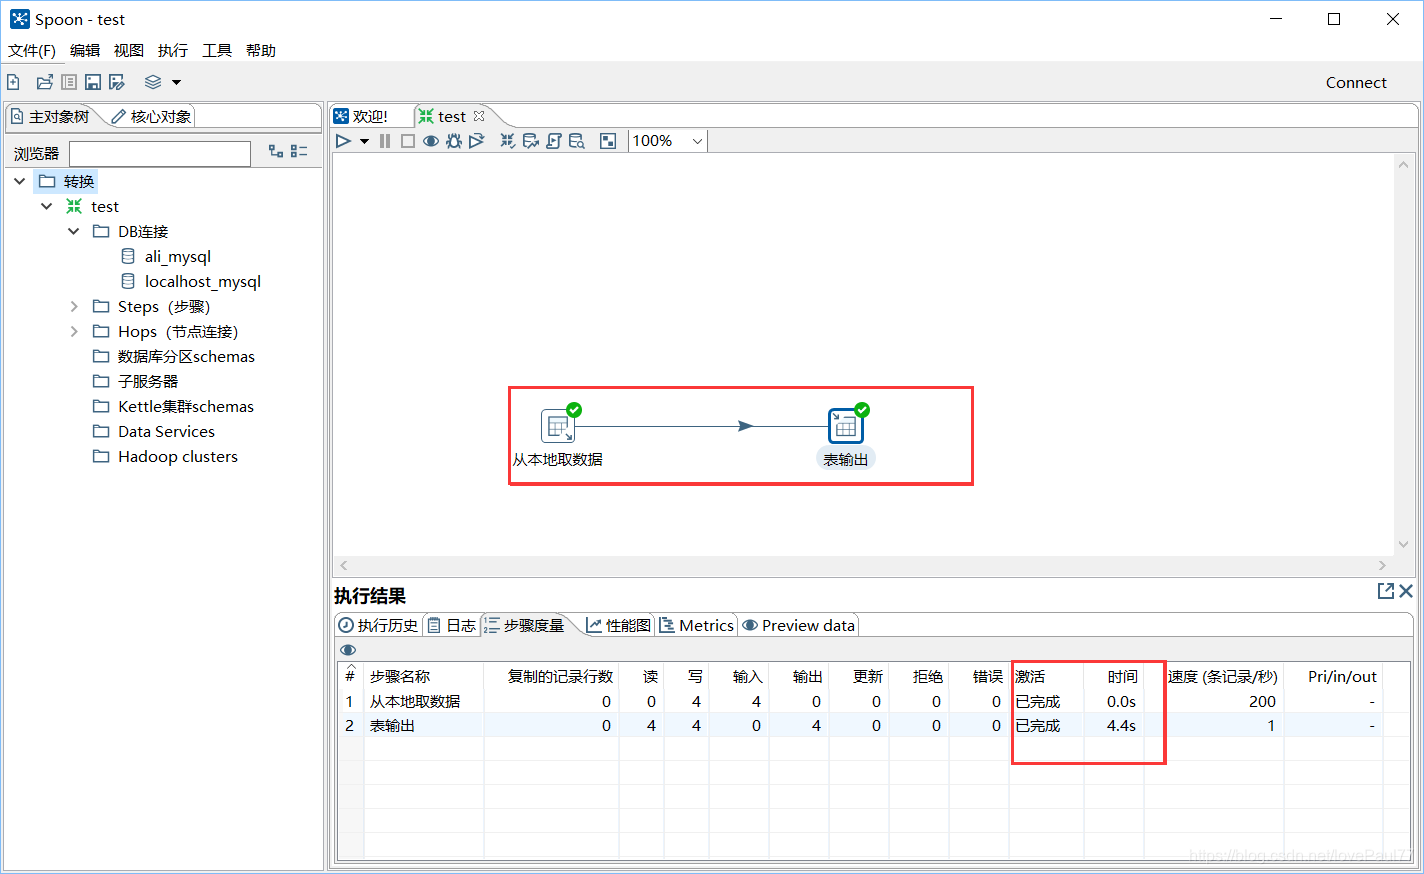
Task: Open the Metrics tab
Action: coord(697,625)
